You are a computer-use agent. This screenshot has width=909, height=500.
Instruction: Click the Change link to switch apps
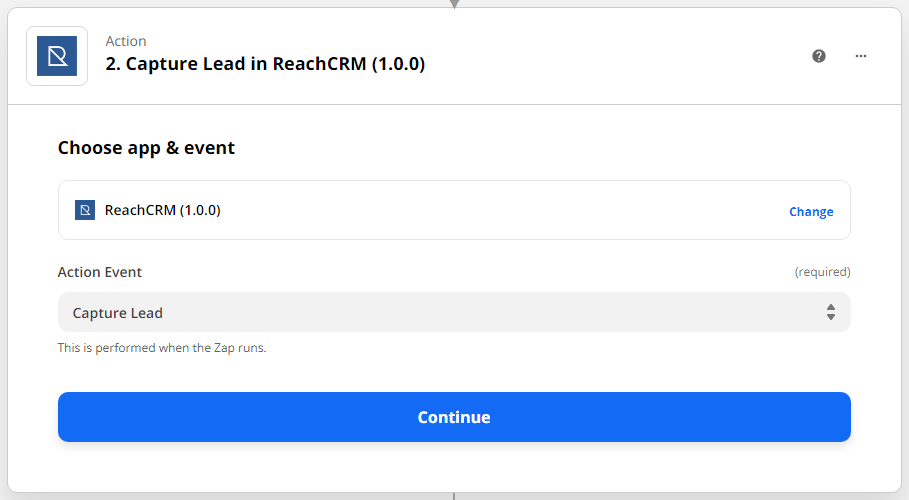[811, 211]
